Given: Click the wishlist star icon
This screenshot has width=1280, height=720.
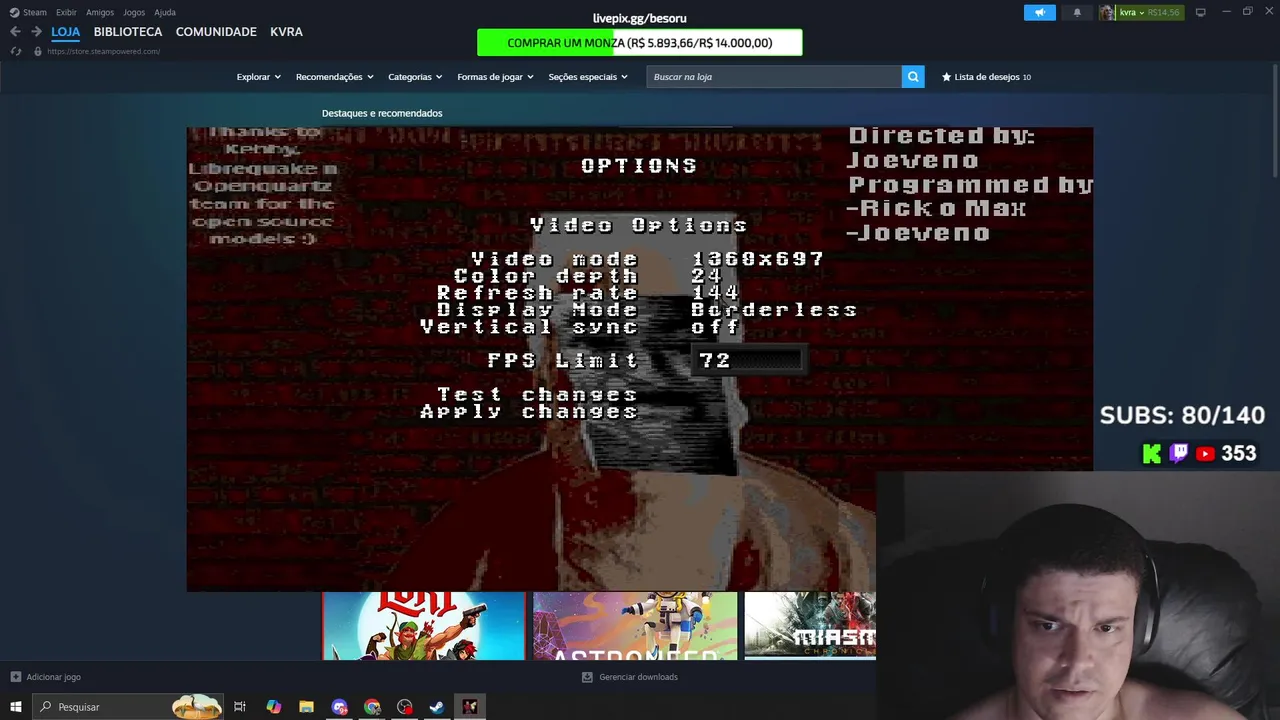Looking at the screenshot, I should coord(946,77).
